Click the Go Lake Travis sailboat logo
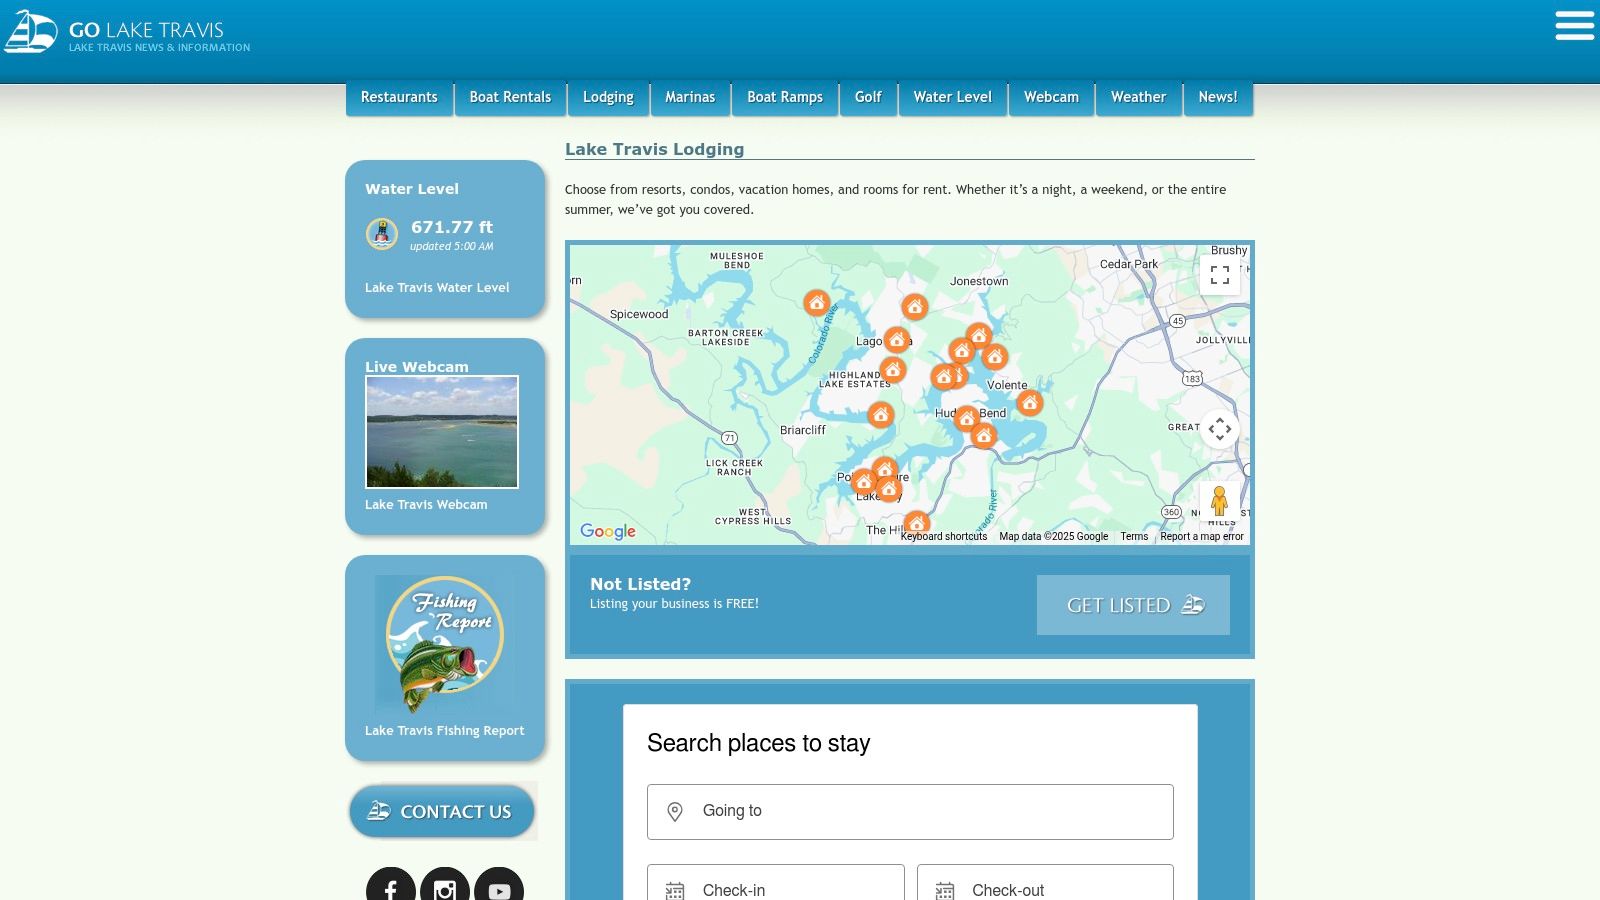Image resolution: width=1600 pixels, height=900 pixels. point(31,32)
